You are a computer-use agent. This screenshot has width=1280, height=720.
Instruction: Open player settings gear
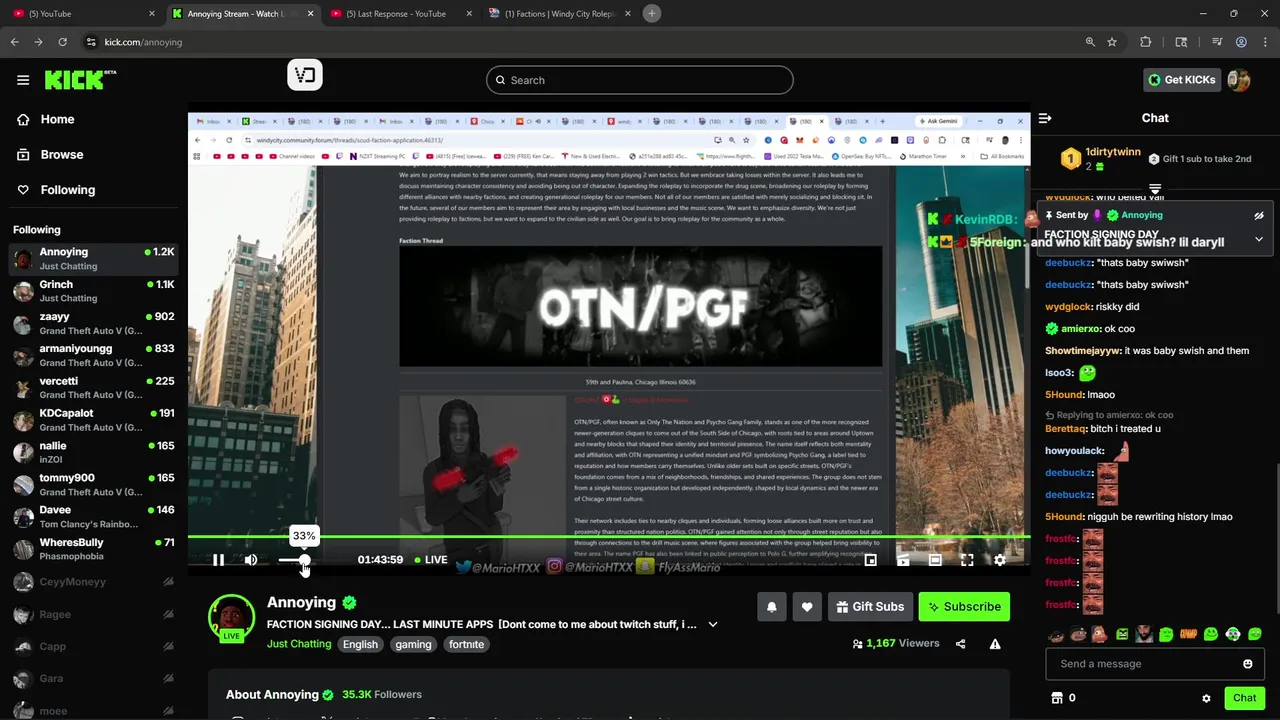point(999,560)
